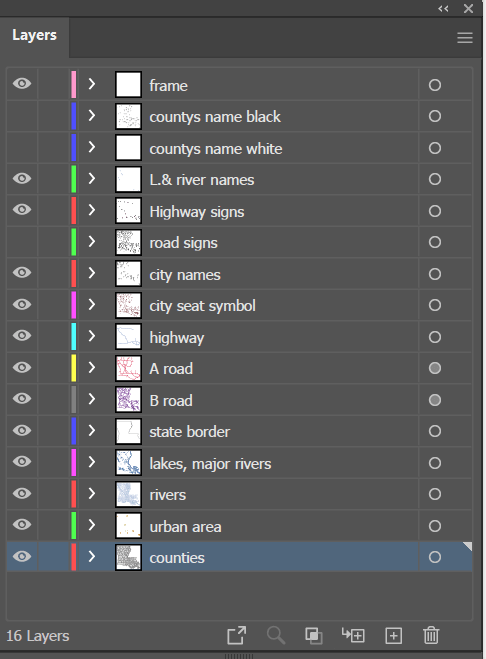
Task: Collapse panel with double-arrow icon
Action: tap(443, 8)
